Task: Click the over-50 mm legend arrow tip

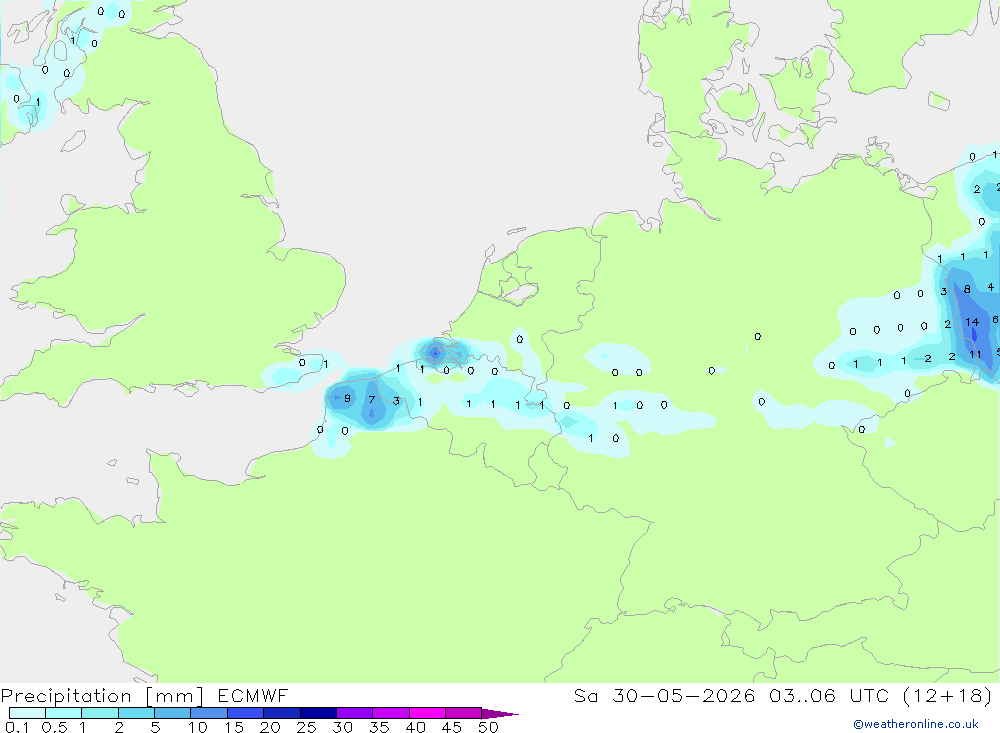Action: [x=500, y=714]
